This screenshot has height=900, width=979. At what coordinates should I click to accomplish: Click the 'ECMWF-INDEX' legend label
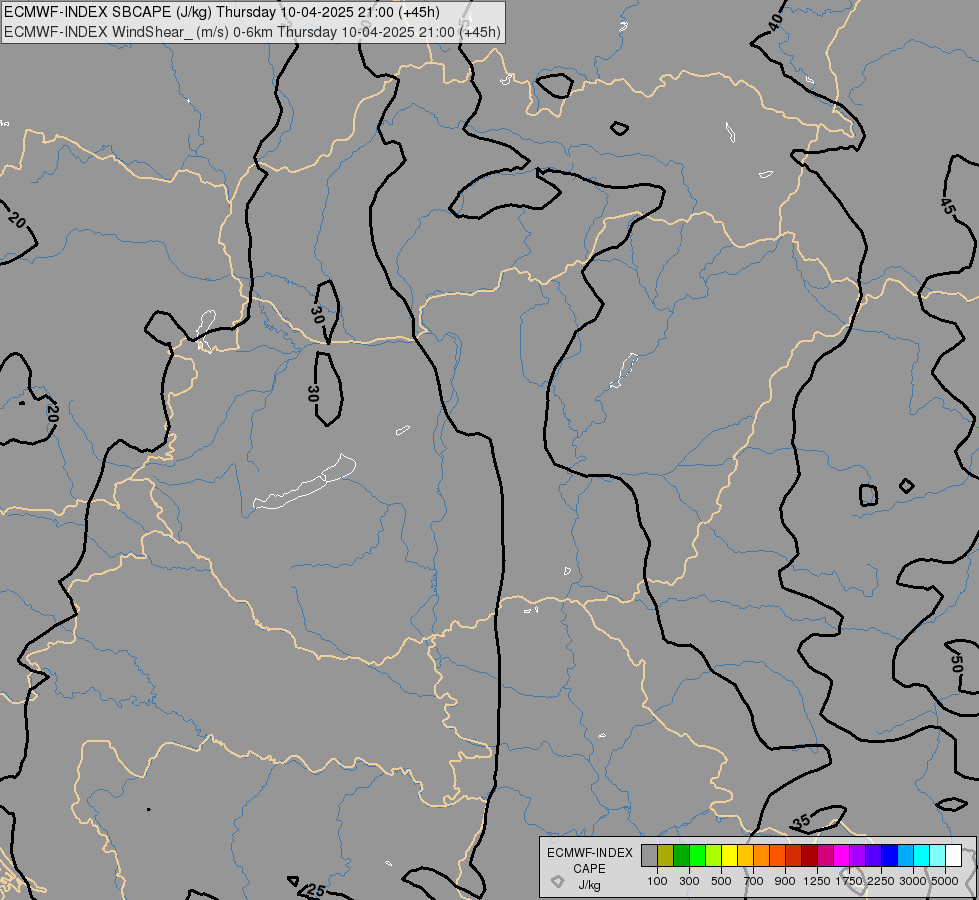(590, 853)
